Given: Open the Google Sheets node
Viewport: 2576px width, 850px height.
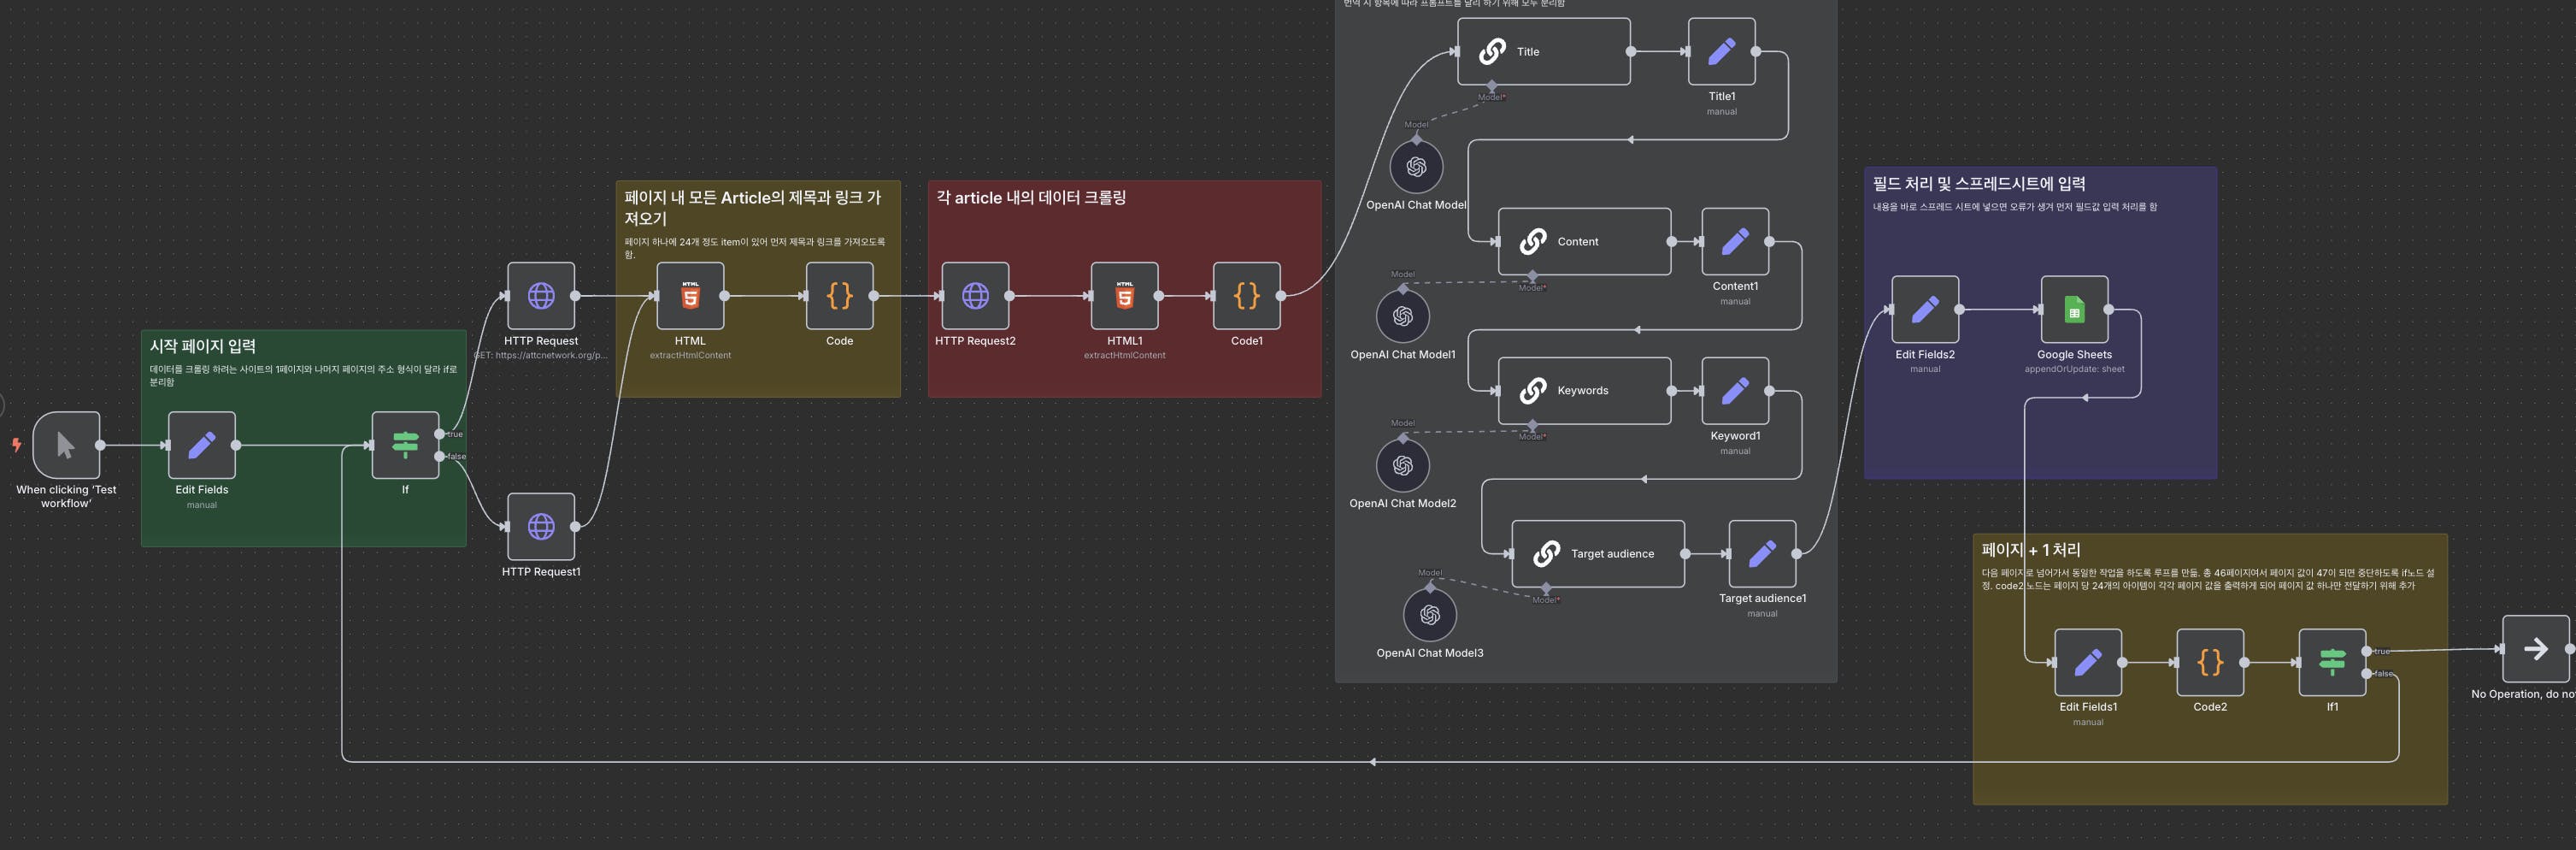Looking at the screenshot, I should (x=2074, y=309).
